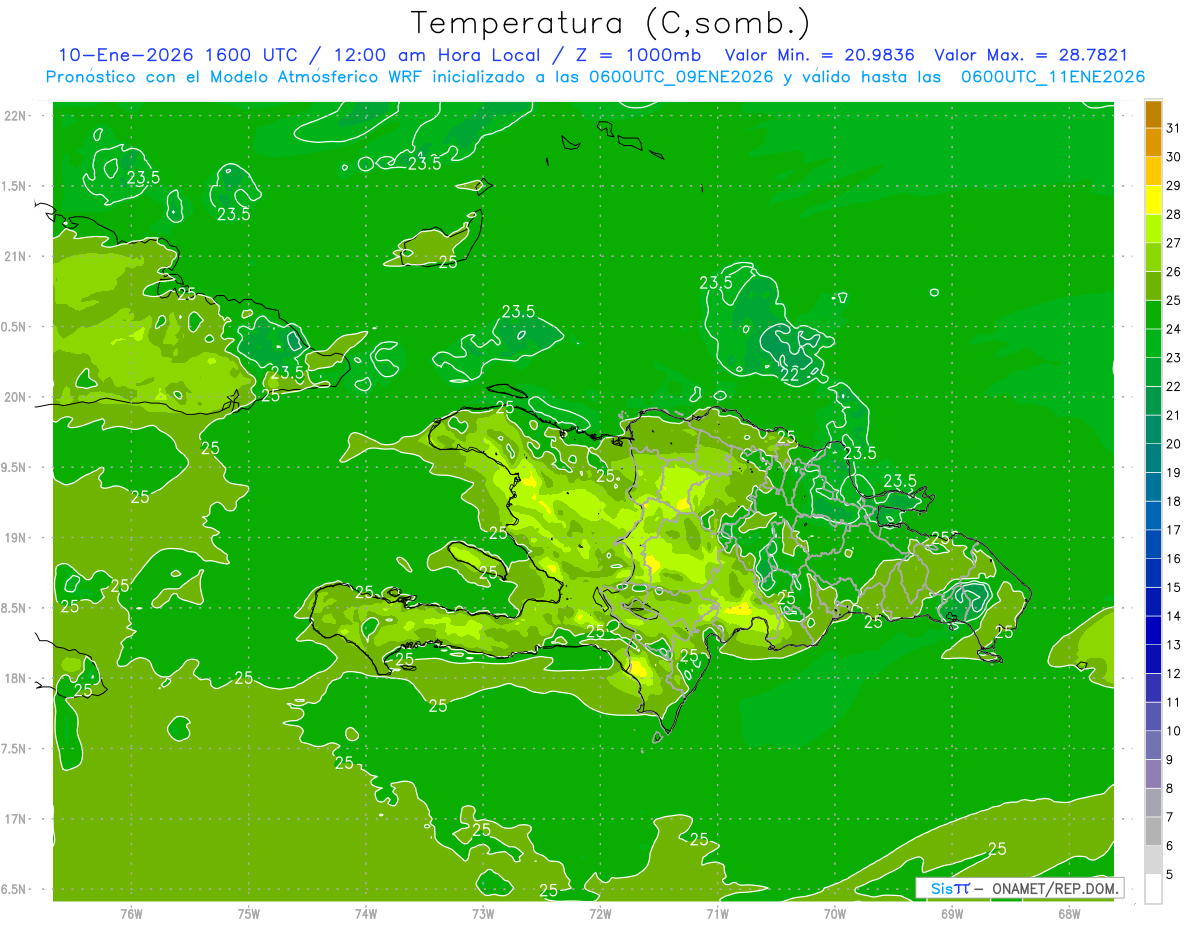This screenshot has width=1200, height=927.
Task: Click the '74W' longitude axis label
Action: point(366,914)
